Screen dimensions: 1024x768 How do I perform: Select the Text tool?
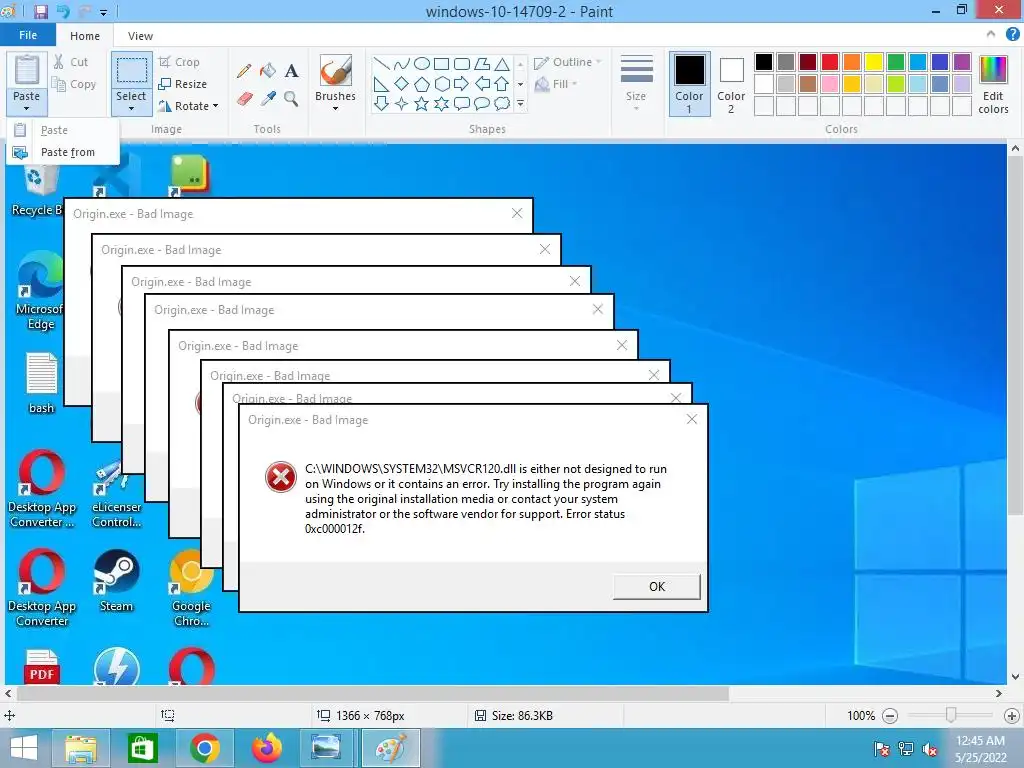(x=291, y=71)
